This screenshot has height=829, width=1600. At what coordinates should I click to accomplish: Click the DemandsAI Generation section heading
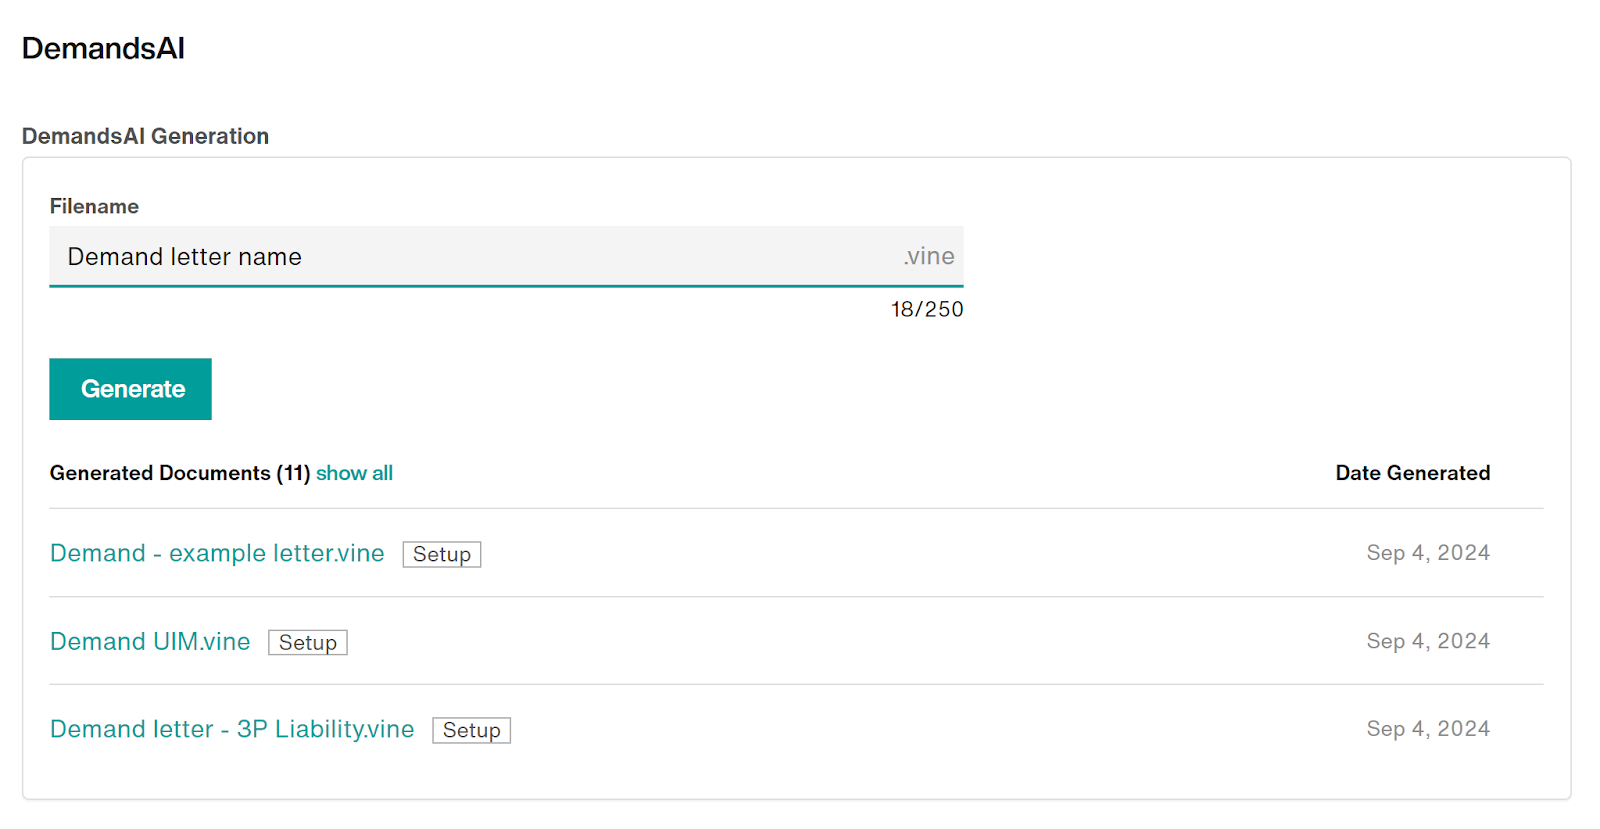click(145, 136)
